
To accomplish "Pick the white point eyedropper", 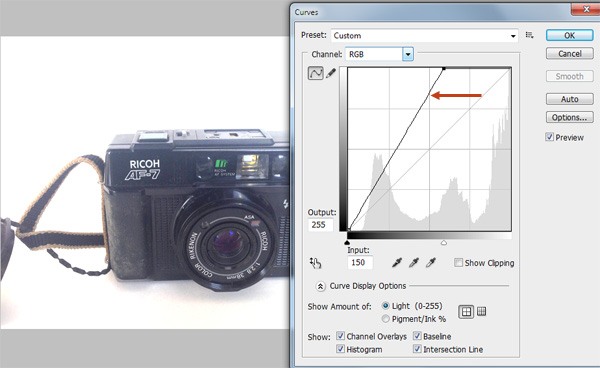I will click(431, 262).
